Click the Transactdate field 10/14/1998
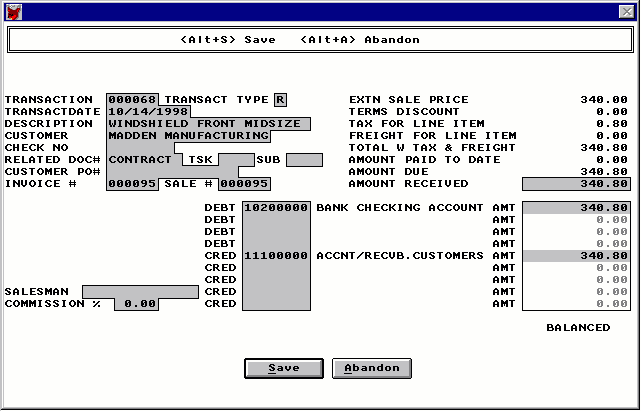This screenshot has height=411, width=641. pos(148,112)
